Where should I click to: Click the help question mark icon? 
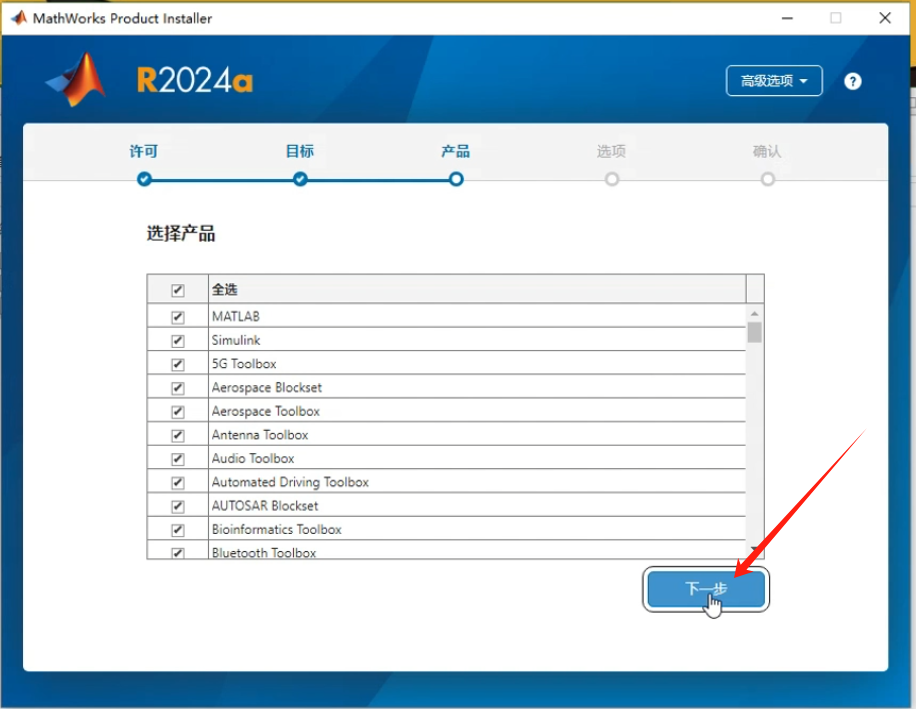(x=852, y=81)
